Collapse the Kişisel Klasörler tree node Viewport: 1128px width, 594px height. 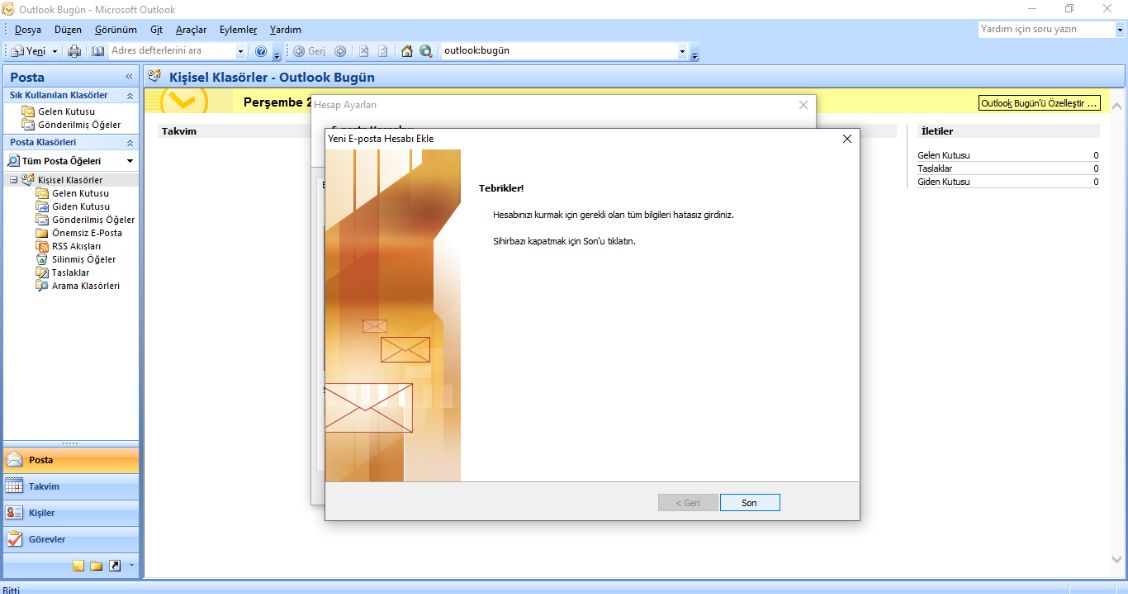pos(14,180)
